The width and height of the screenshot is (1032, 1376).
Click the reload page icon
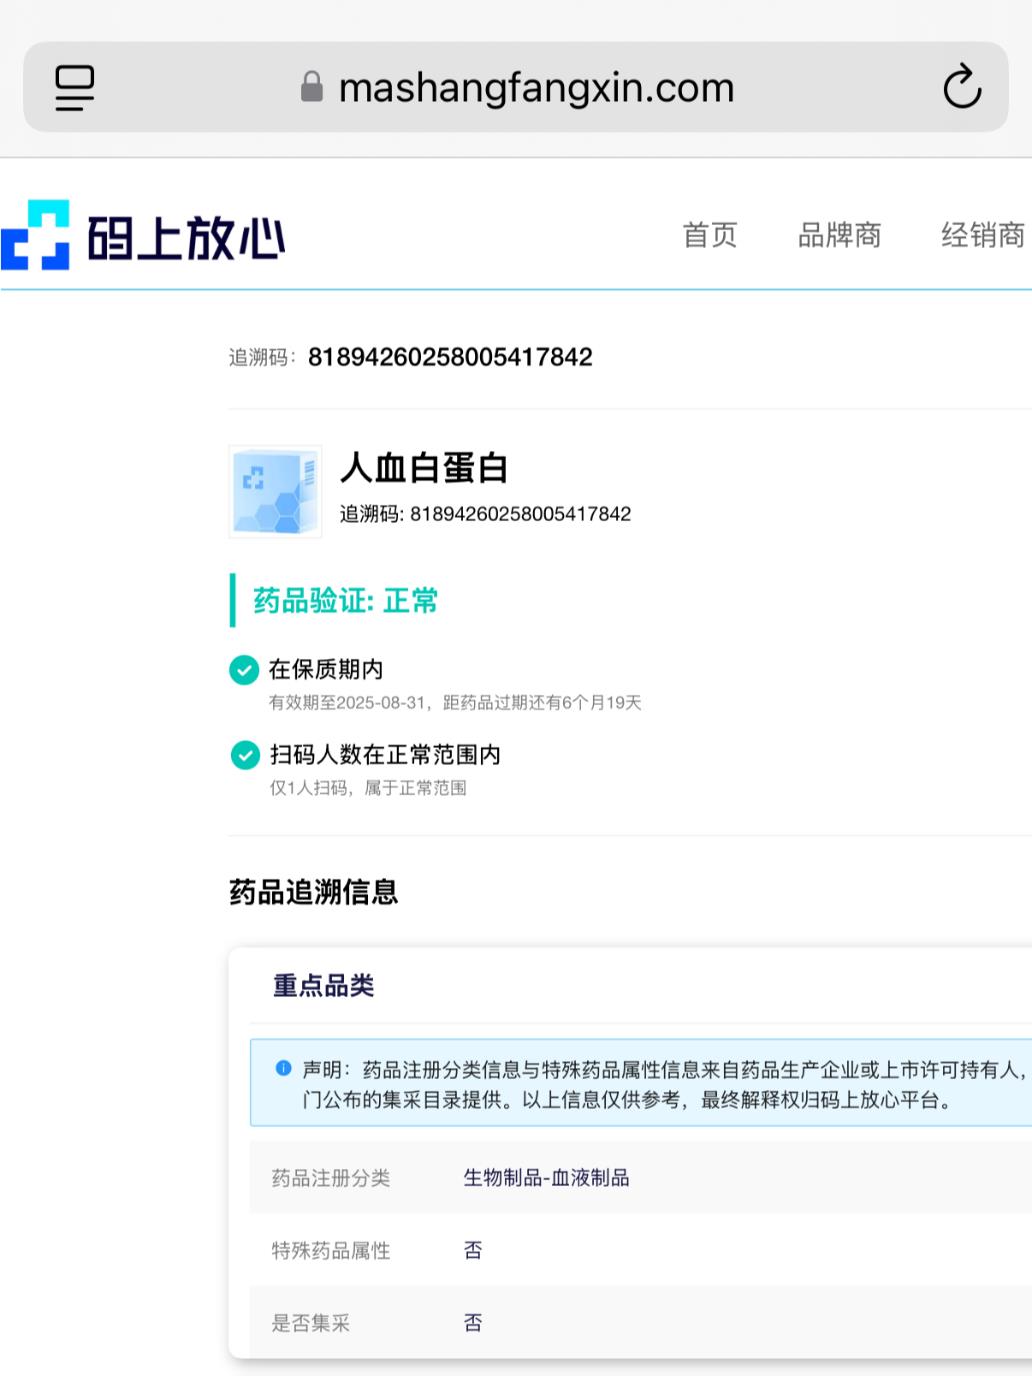tap(961, 88)
